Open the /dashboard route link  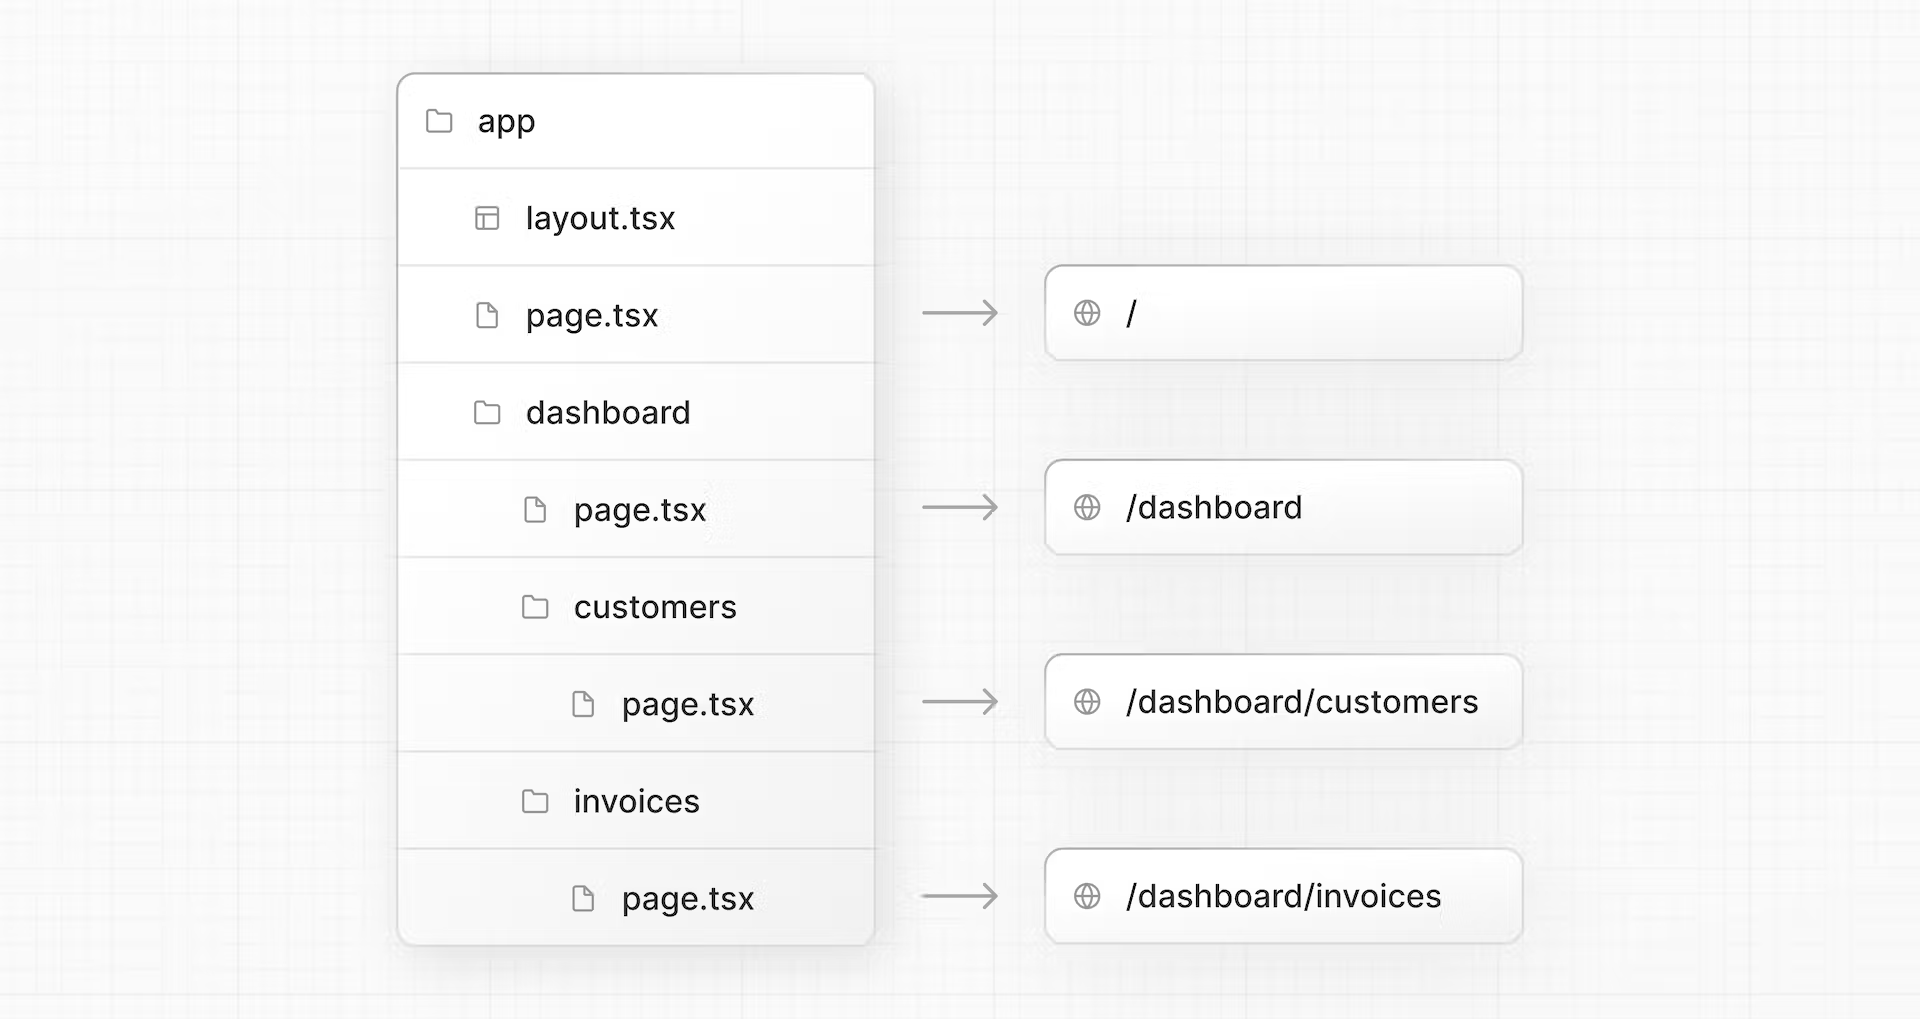(x=1283, y=507)
